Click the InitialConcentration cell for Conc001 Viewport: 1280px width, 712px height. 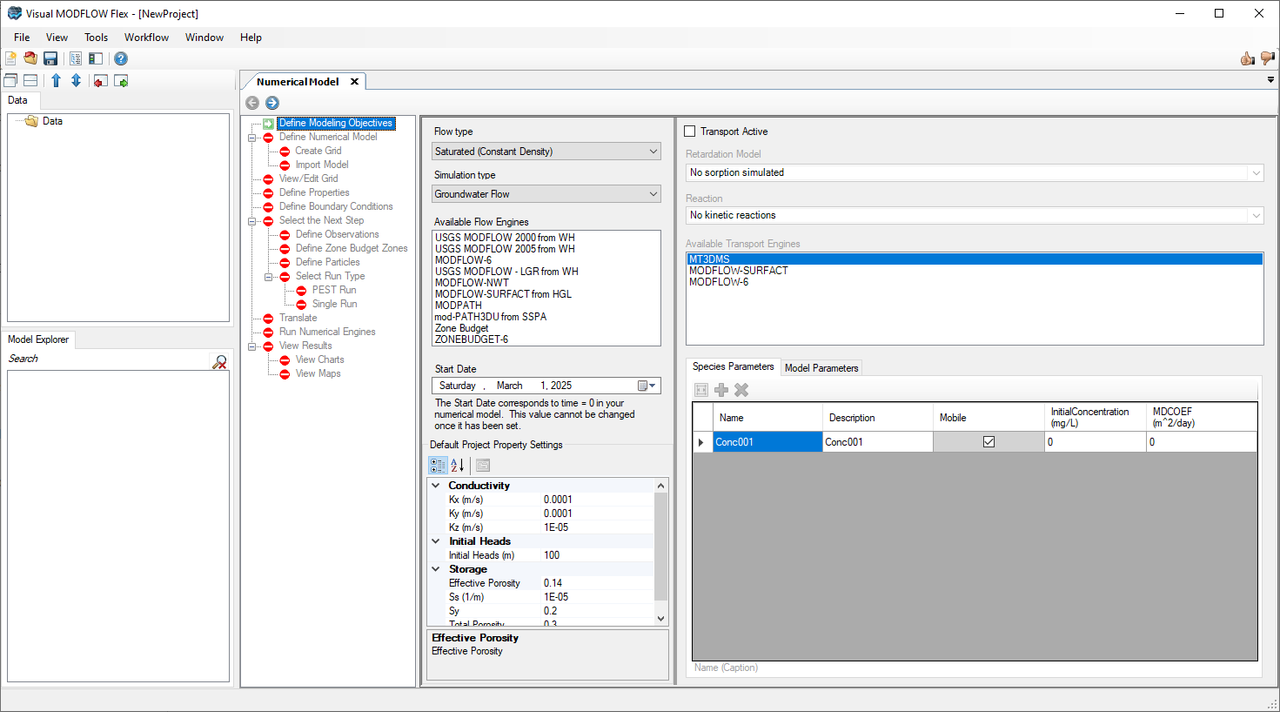click(x=1095, y=441)
